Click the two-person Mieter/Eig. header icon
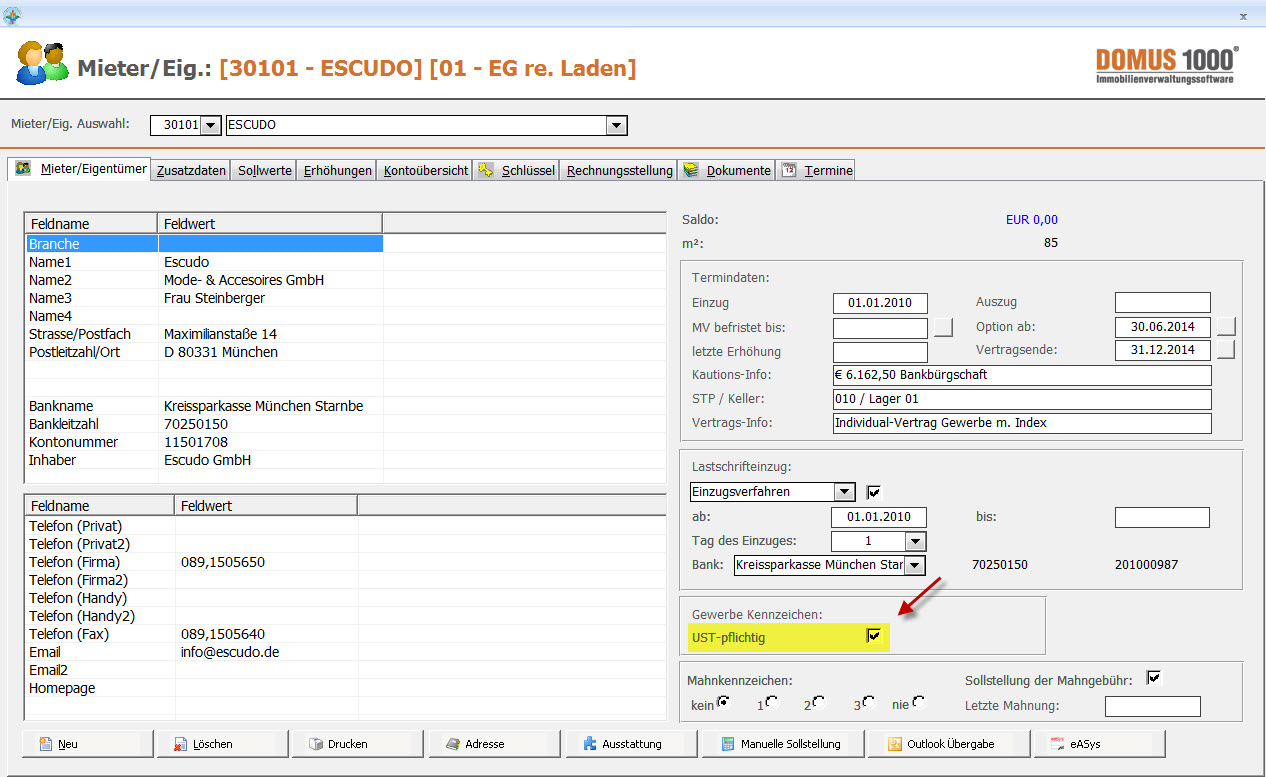The image size is (1266, 777). [x=43, y=64]
